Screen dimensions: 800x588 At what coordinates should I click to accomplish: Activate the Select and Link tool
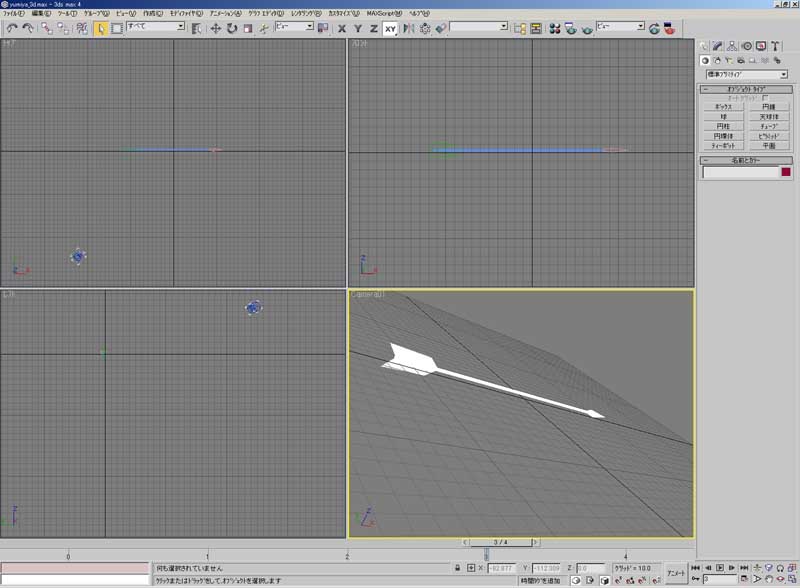click(47, 28)
